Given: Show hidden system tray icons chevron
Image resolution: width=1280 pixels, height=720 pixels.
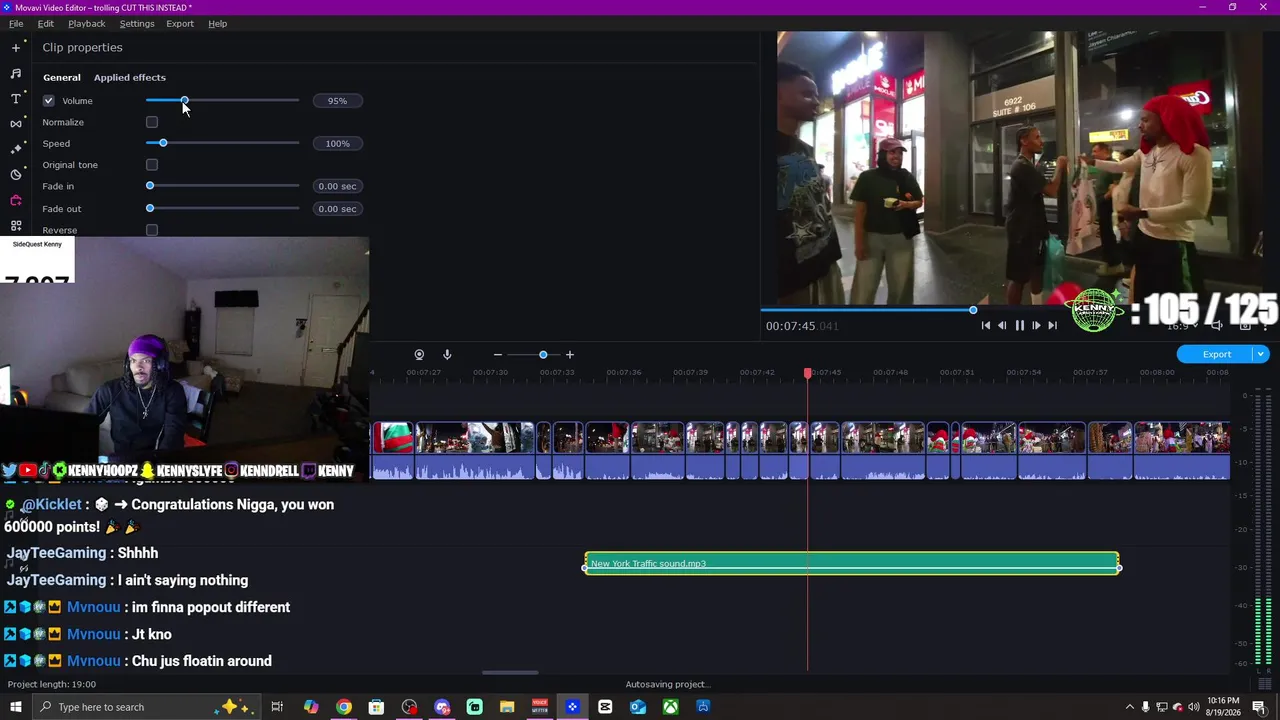Looking at the screenshot, I should coord(1130,707).
